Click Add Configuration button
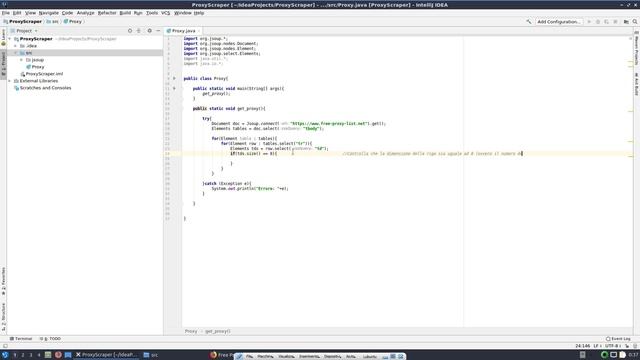This screenshot has width=640, height=360. pos(558,22)
